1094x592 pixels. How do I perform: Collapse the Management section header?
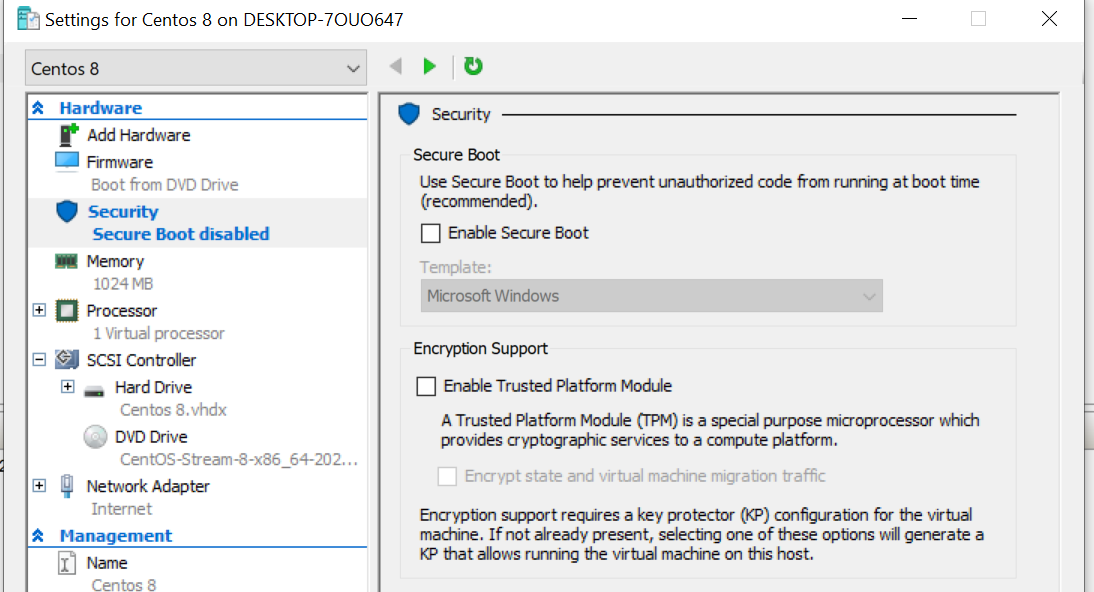pyautogui.click(x=38, y=535)
